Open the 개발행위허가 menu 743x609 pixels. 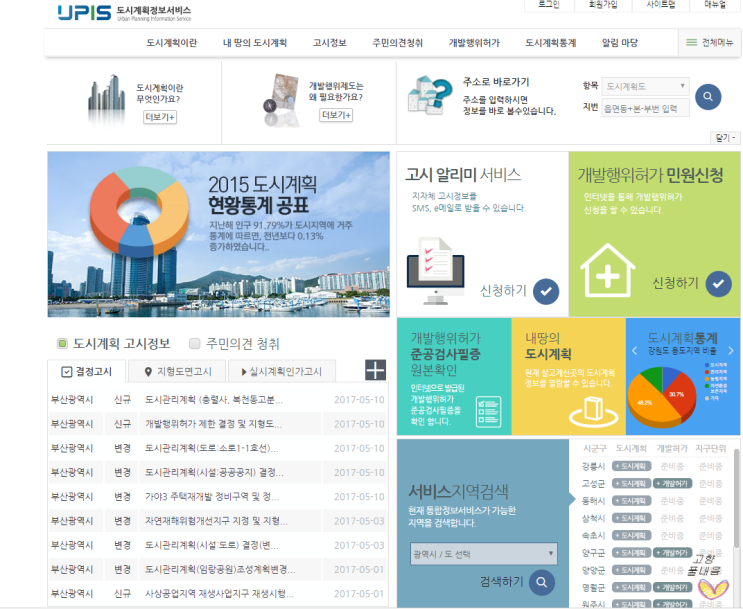point(474,43)
